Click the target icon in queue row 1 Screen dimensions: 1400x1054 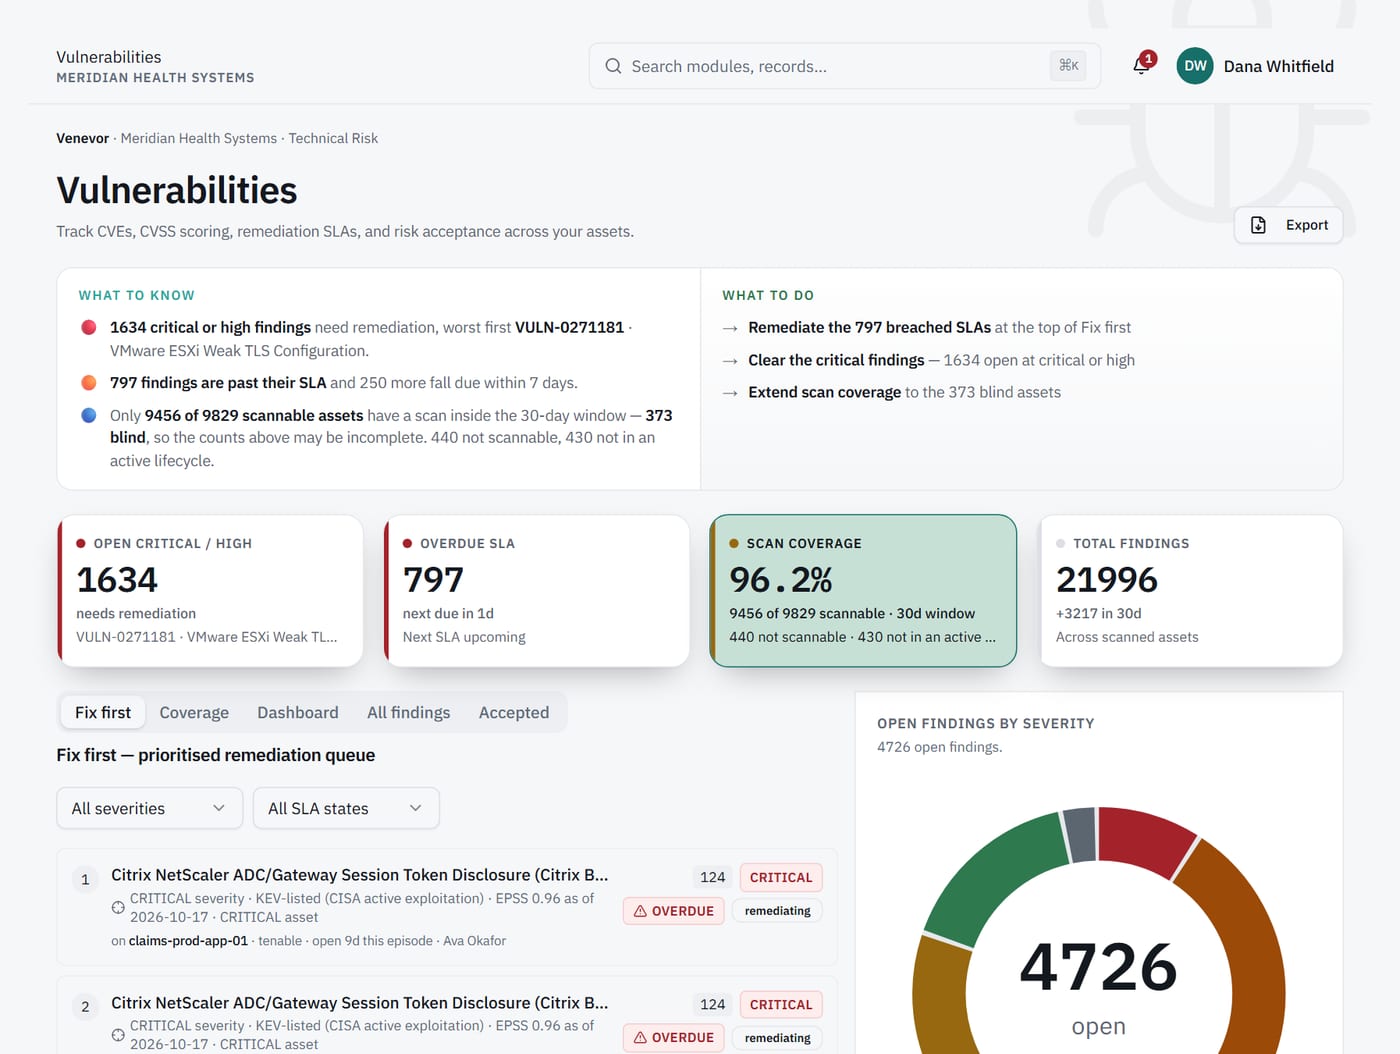pos(118,908)
